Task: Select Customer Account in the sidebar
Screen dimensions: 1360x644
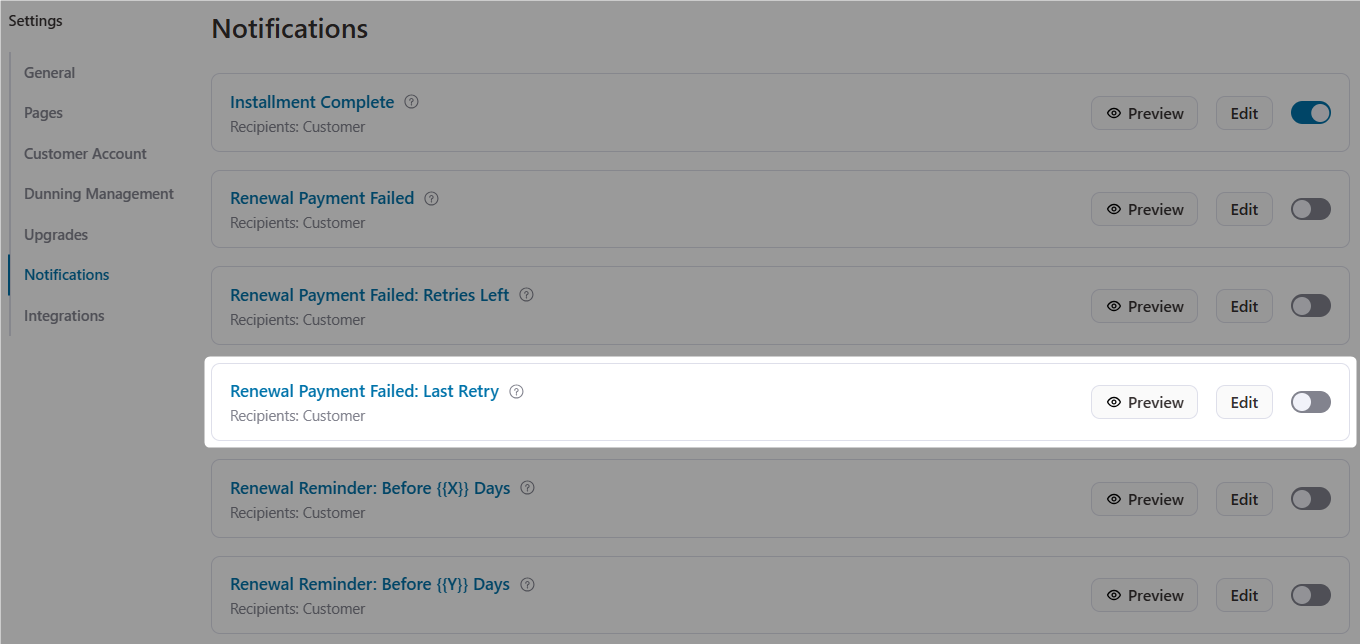Action: (85, 153)
